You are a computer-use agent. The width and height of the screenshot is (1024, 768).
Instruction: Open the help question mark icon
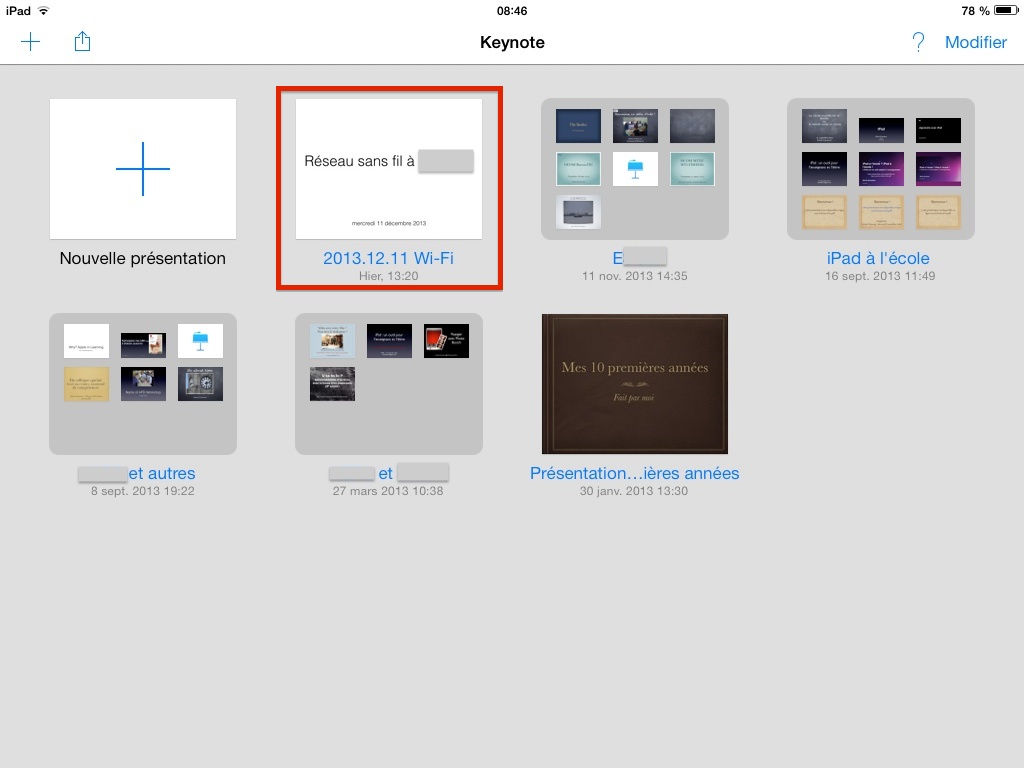coord(918,42)
